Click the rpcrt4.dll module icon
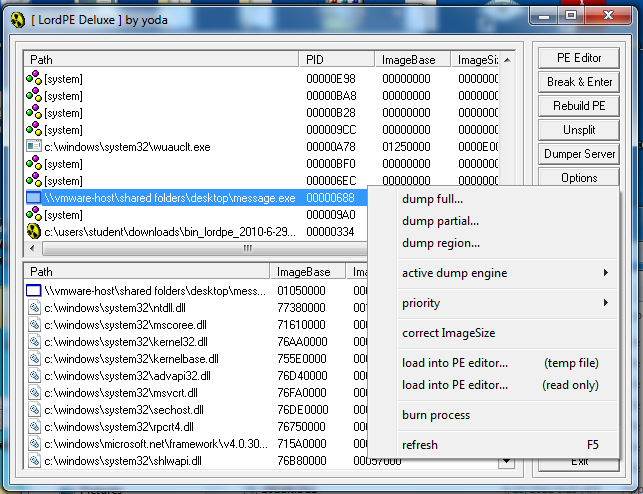 tap(34, 427)
